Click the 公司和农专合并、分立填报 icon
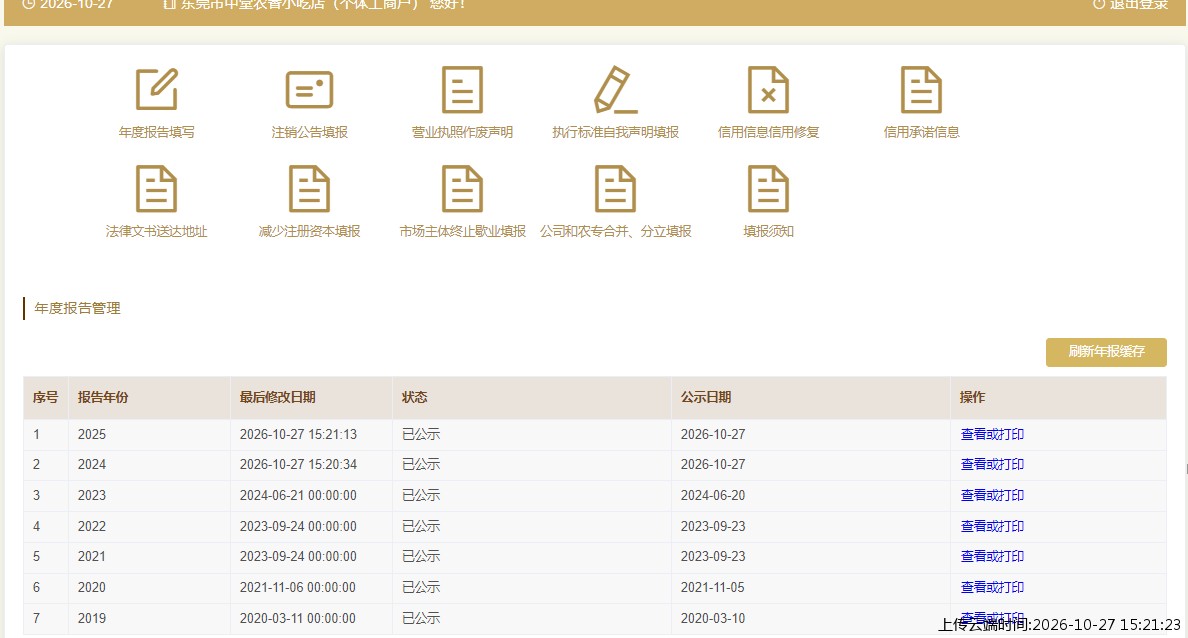Screen dimensions: 1188x638 click(x=615, y=189)
